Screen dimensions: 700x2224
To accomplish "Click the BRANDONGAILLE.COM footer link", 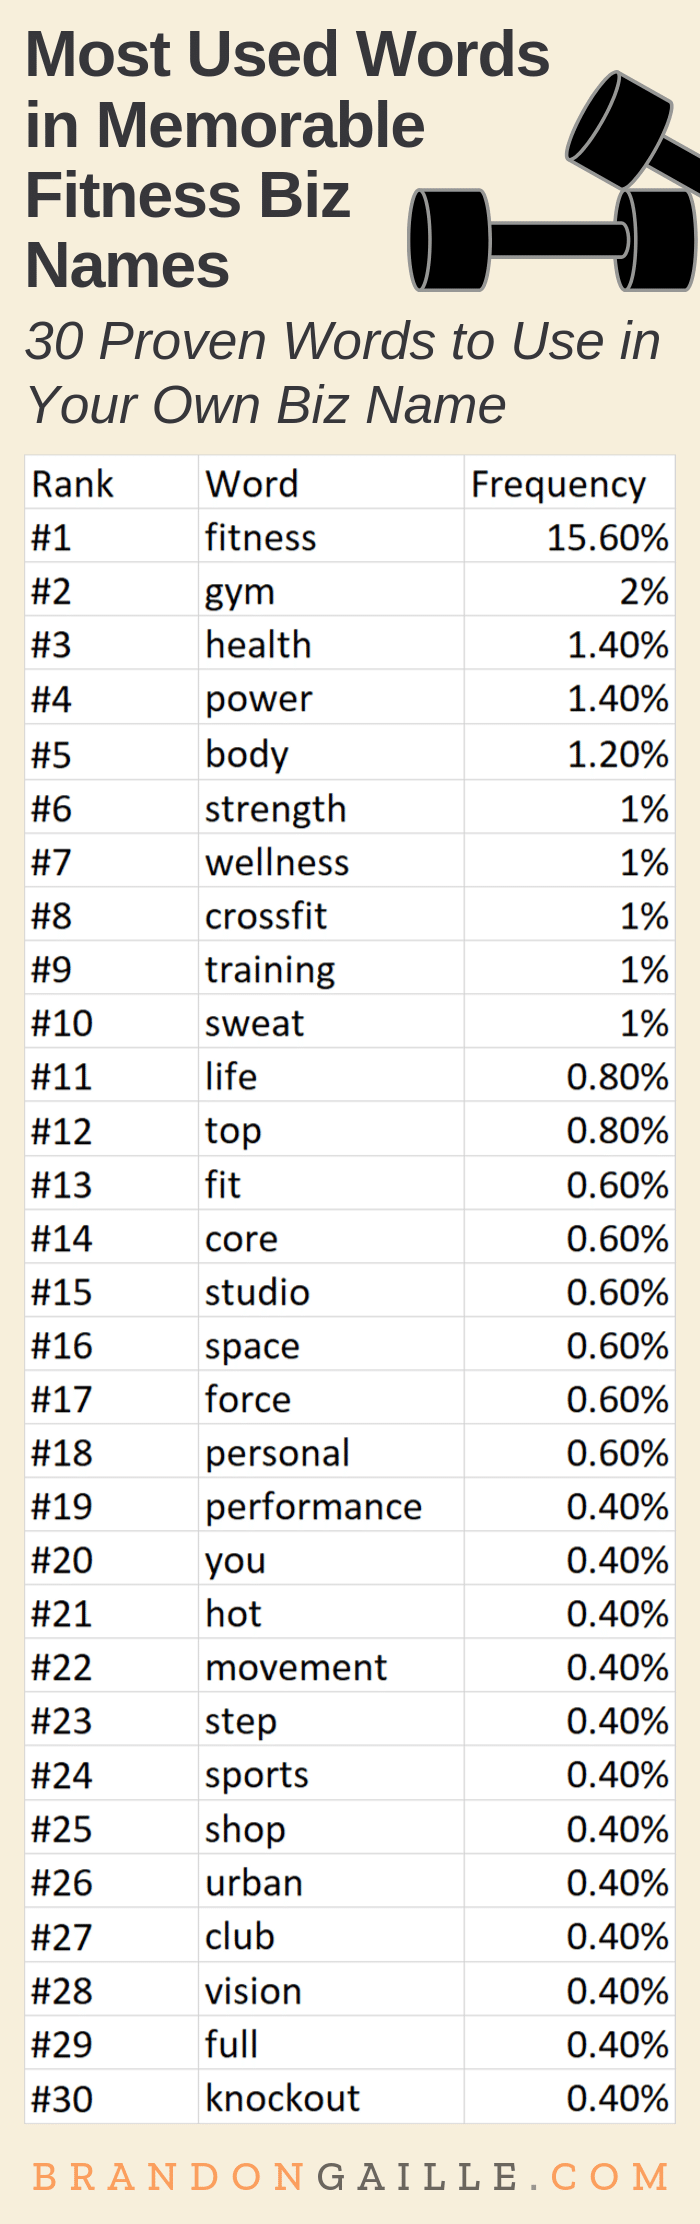I will (350, 2176).
